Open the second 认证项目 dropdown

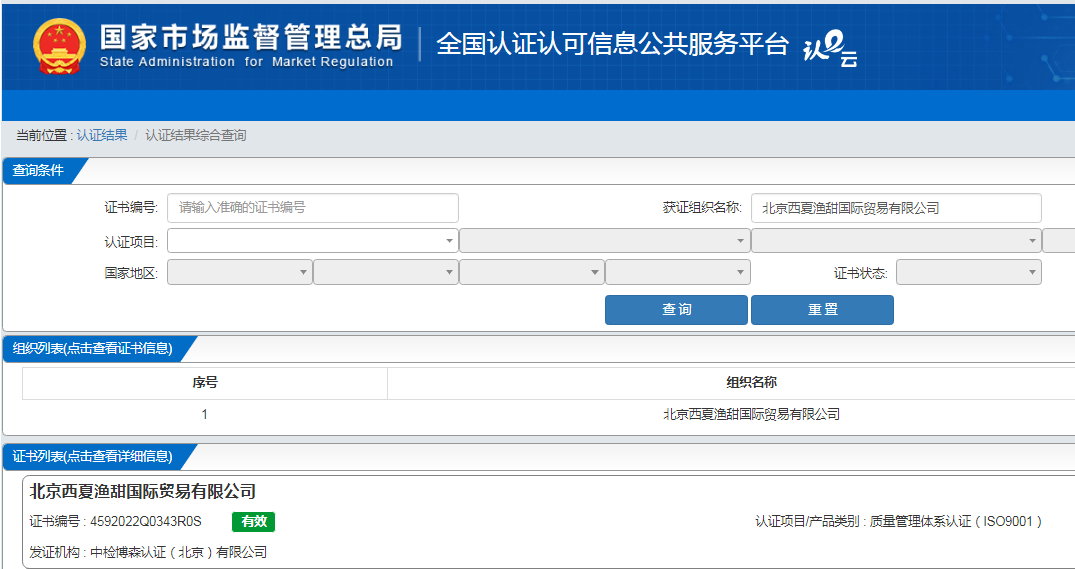[605, 241]
